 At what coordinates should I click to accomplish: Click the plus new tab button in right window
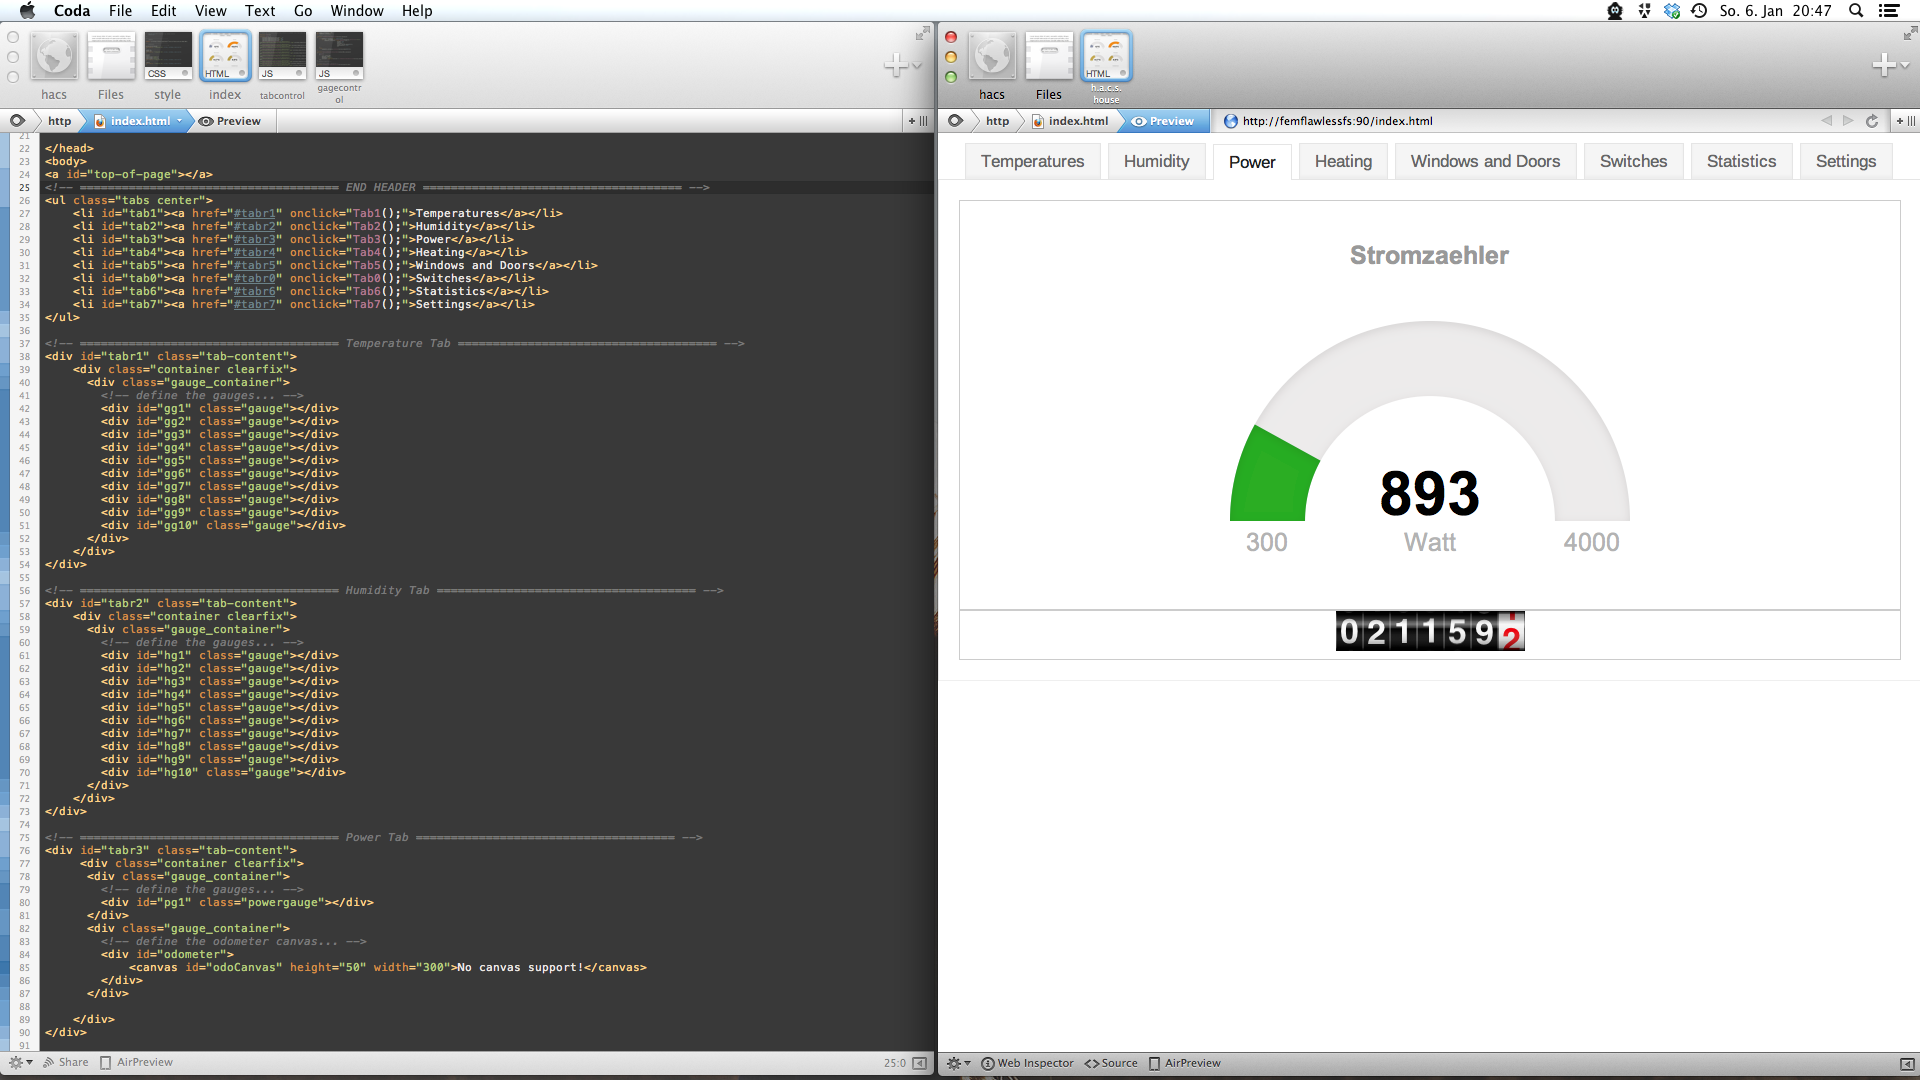click(x=1883, y=66)
